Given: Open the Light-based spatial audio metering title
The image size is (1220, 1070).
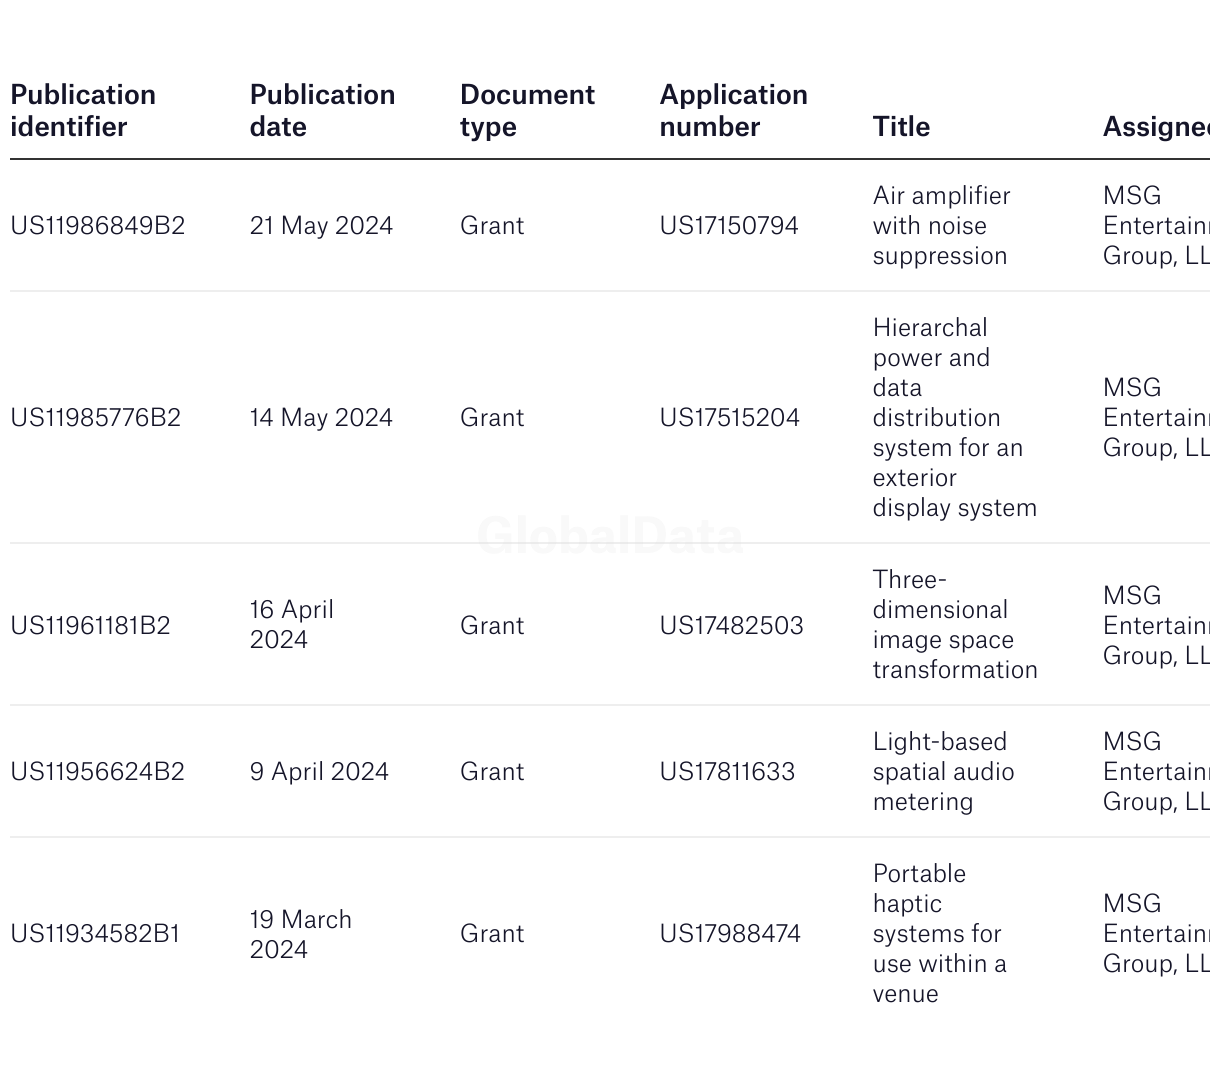Looking at the screenshot, I should coord(943,772).
